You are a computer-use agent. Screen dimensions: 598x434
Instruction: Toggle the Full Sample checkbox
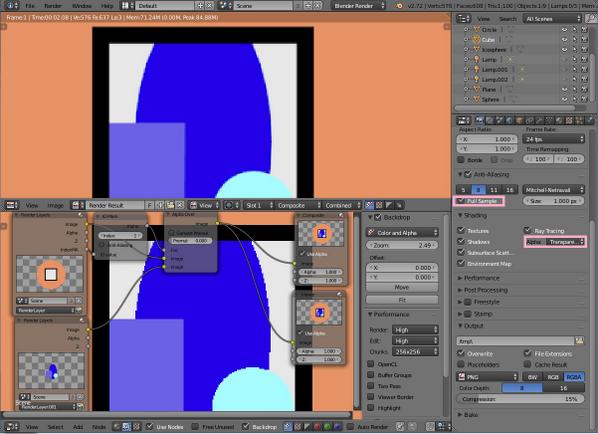click(461, 201)
